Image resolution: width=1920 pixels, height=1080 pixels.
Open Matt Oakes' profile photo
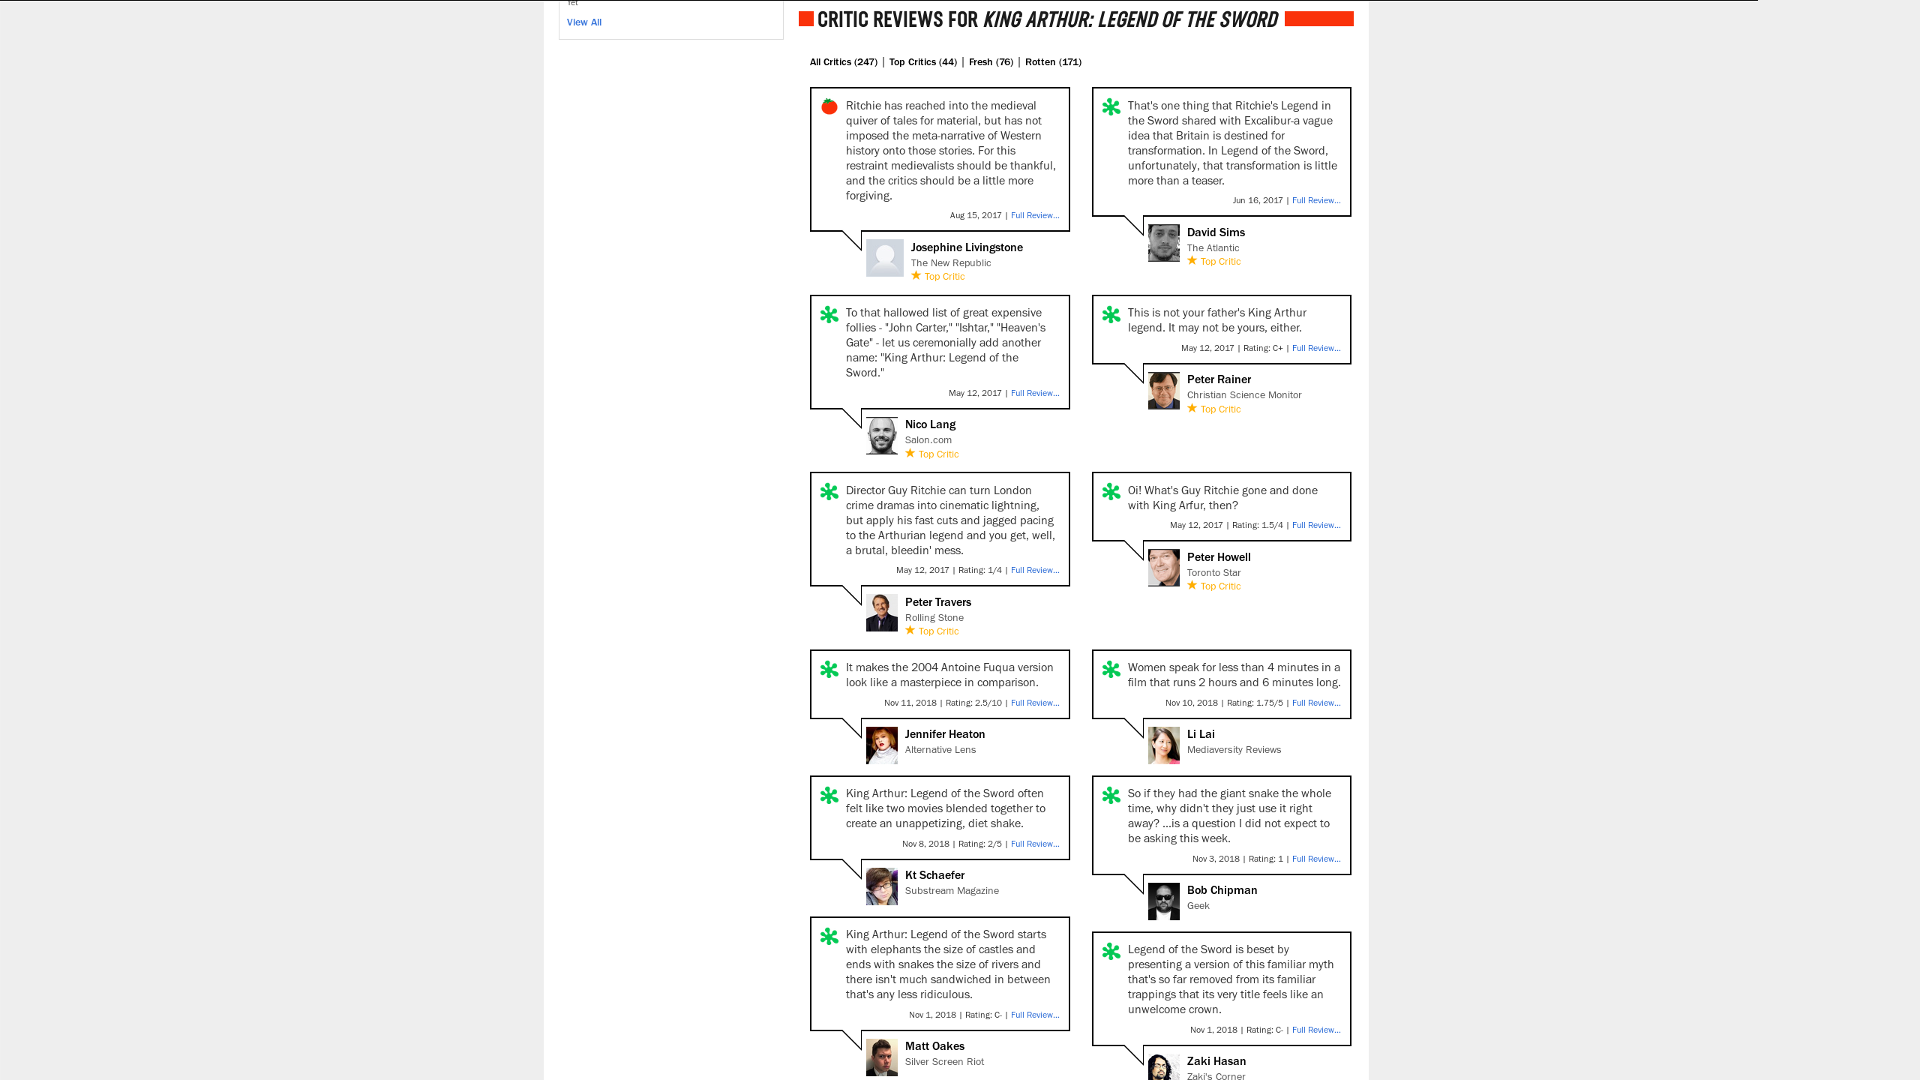pyautogui.click(x=882, y=1058)
